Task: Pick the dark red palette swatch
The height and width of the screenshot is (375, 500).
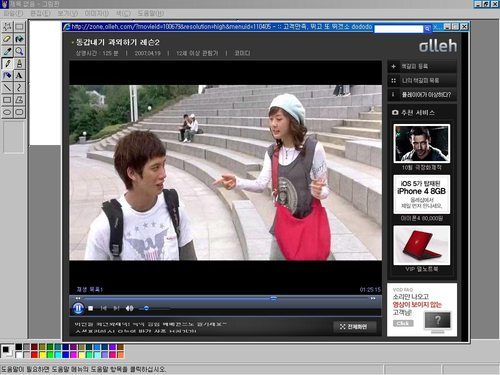Action: coord(34,347)
